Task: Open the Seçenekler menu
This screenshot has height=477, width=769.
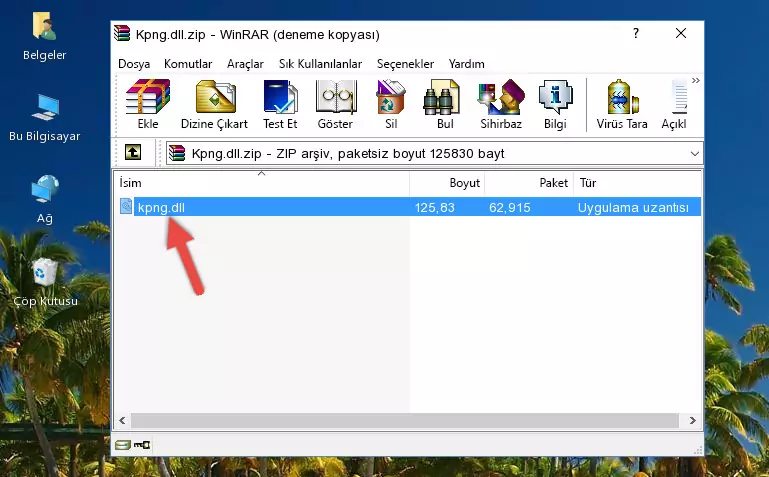Action: 405,64
